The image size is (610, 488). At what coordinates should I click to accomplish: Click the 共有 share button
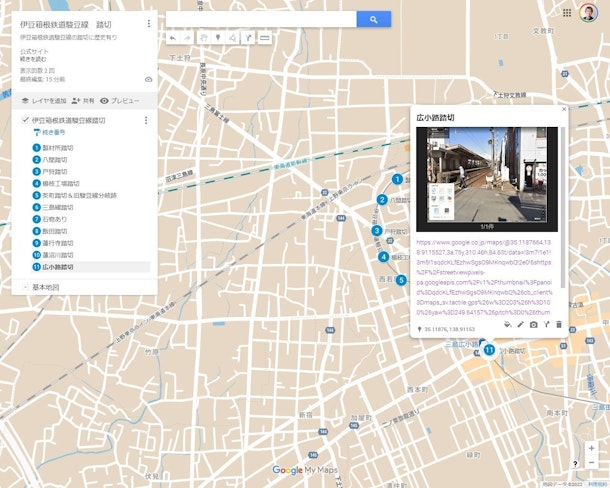83,101
